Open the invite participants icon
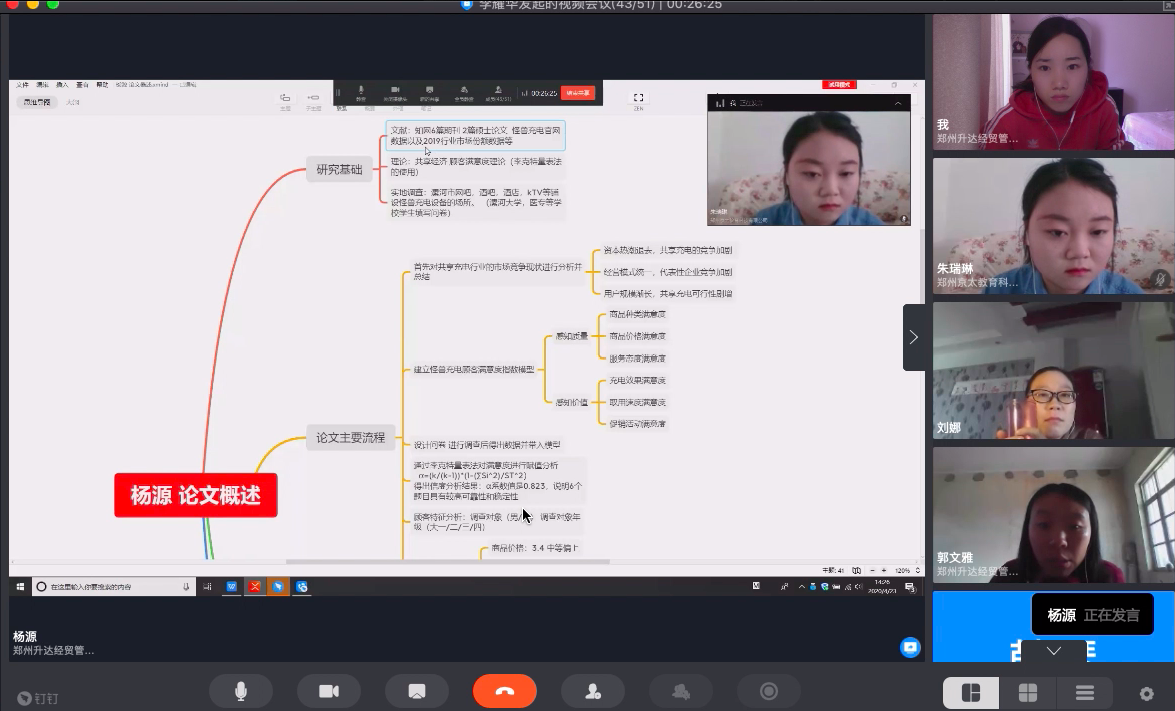This screenshot has height=711, width=1175. point(593,691)
